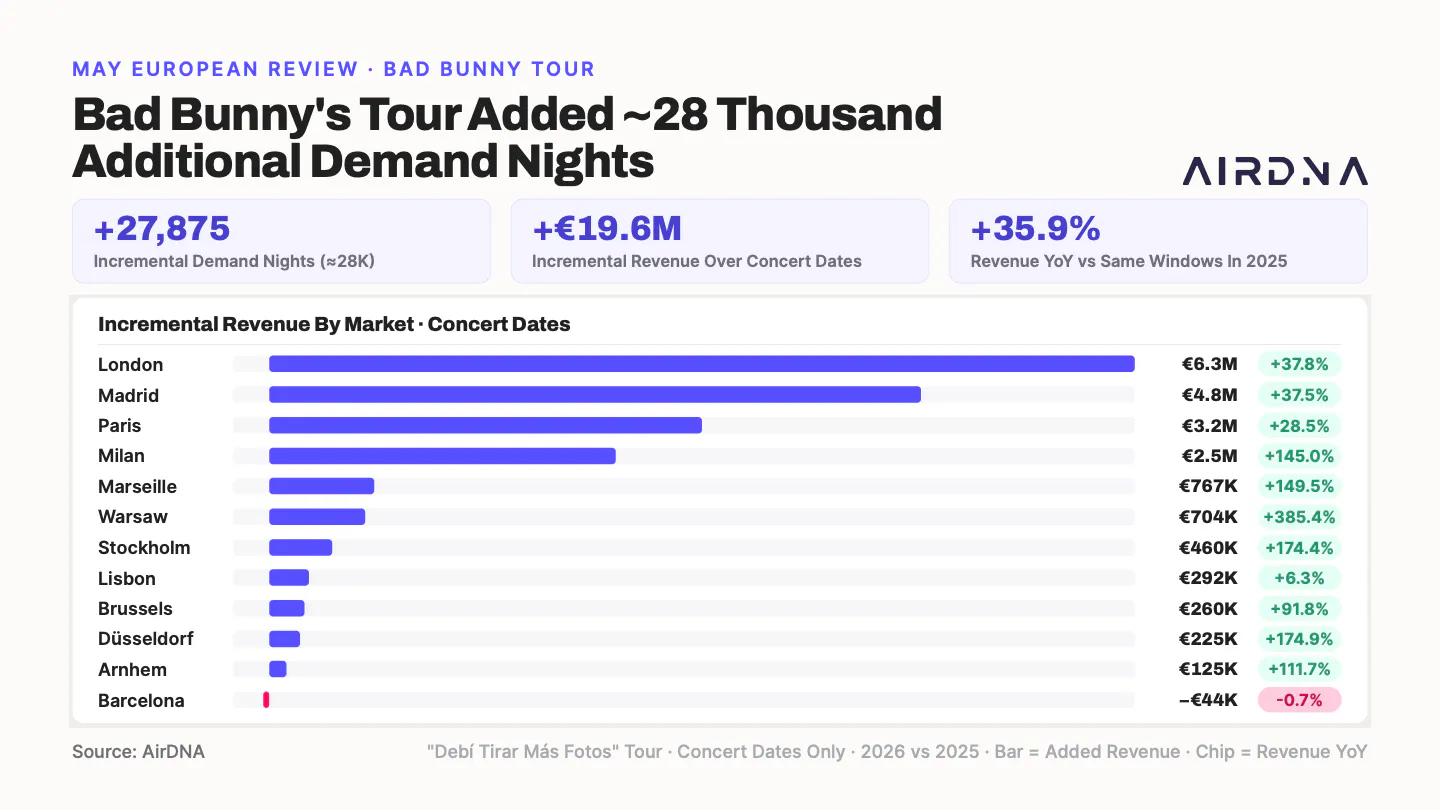Click the Source: AirDNA text

coord(138,752)
